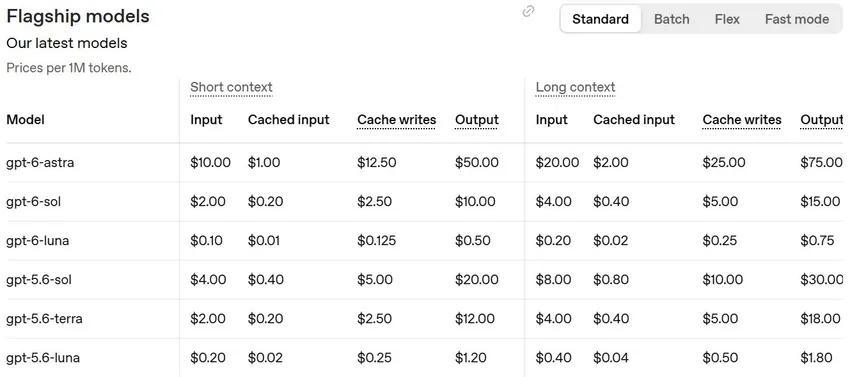
Task: Select the gpt-6-sol model name
Action: click(x=34, y=202)
